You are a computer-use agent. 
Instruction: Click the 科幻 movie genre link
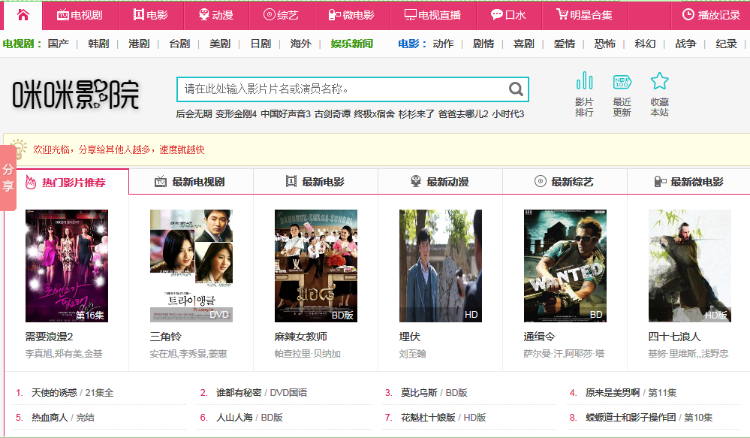[x=645, y=44]
